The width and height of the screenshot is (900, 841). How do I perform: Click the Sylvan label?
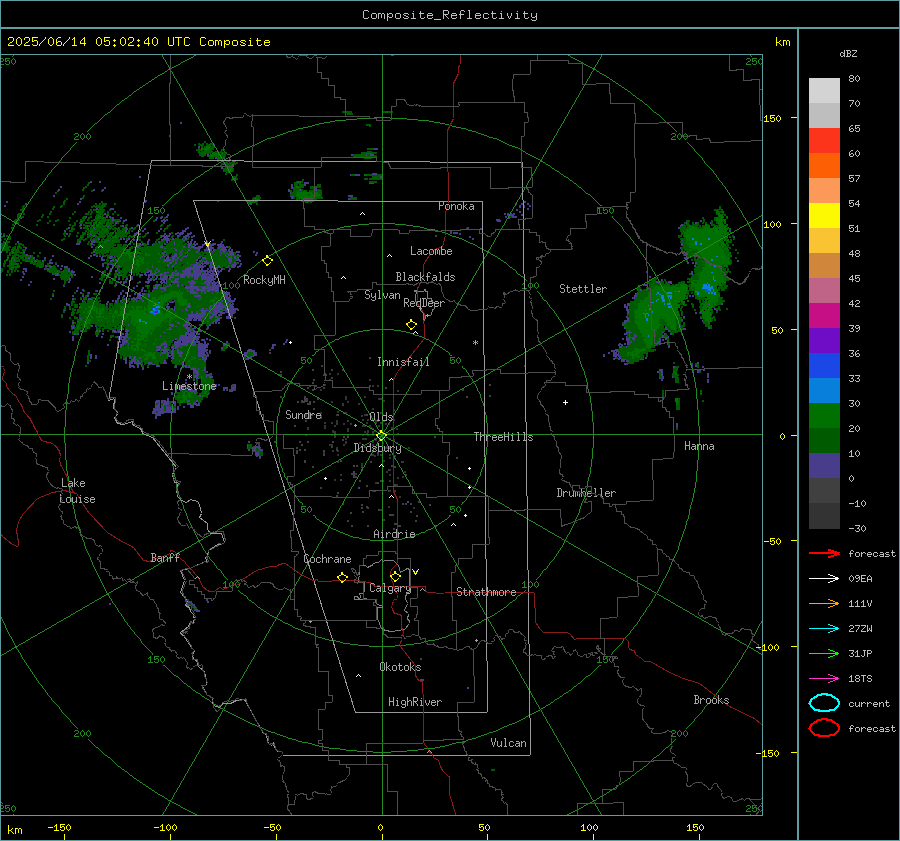(382, 295)
